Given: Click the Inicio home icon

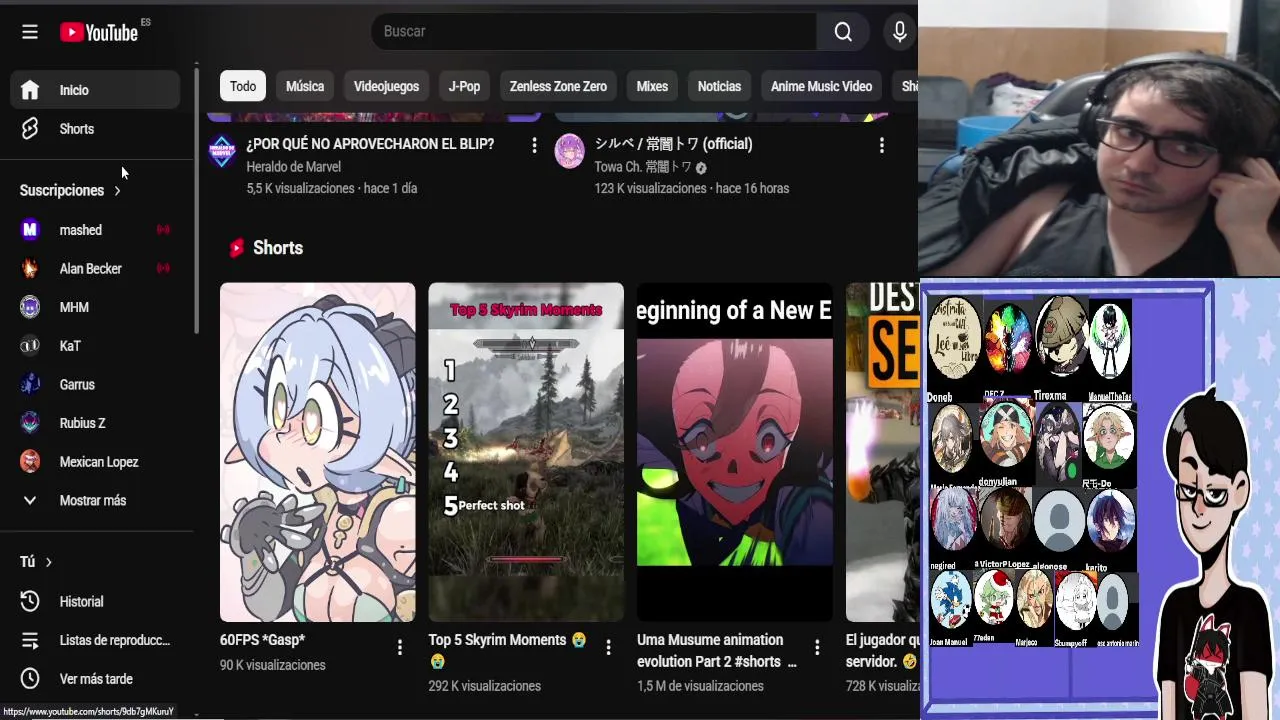Looking at the screenshot, I should [x=30, y=90].
